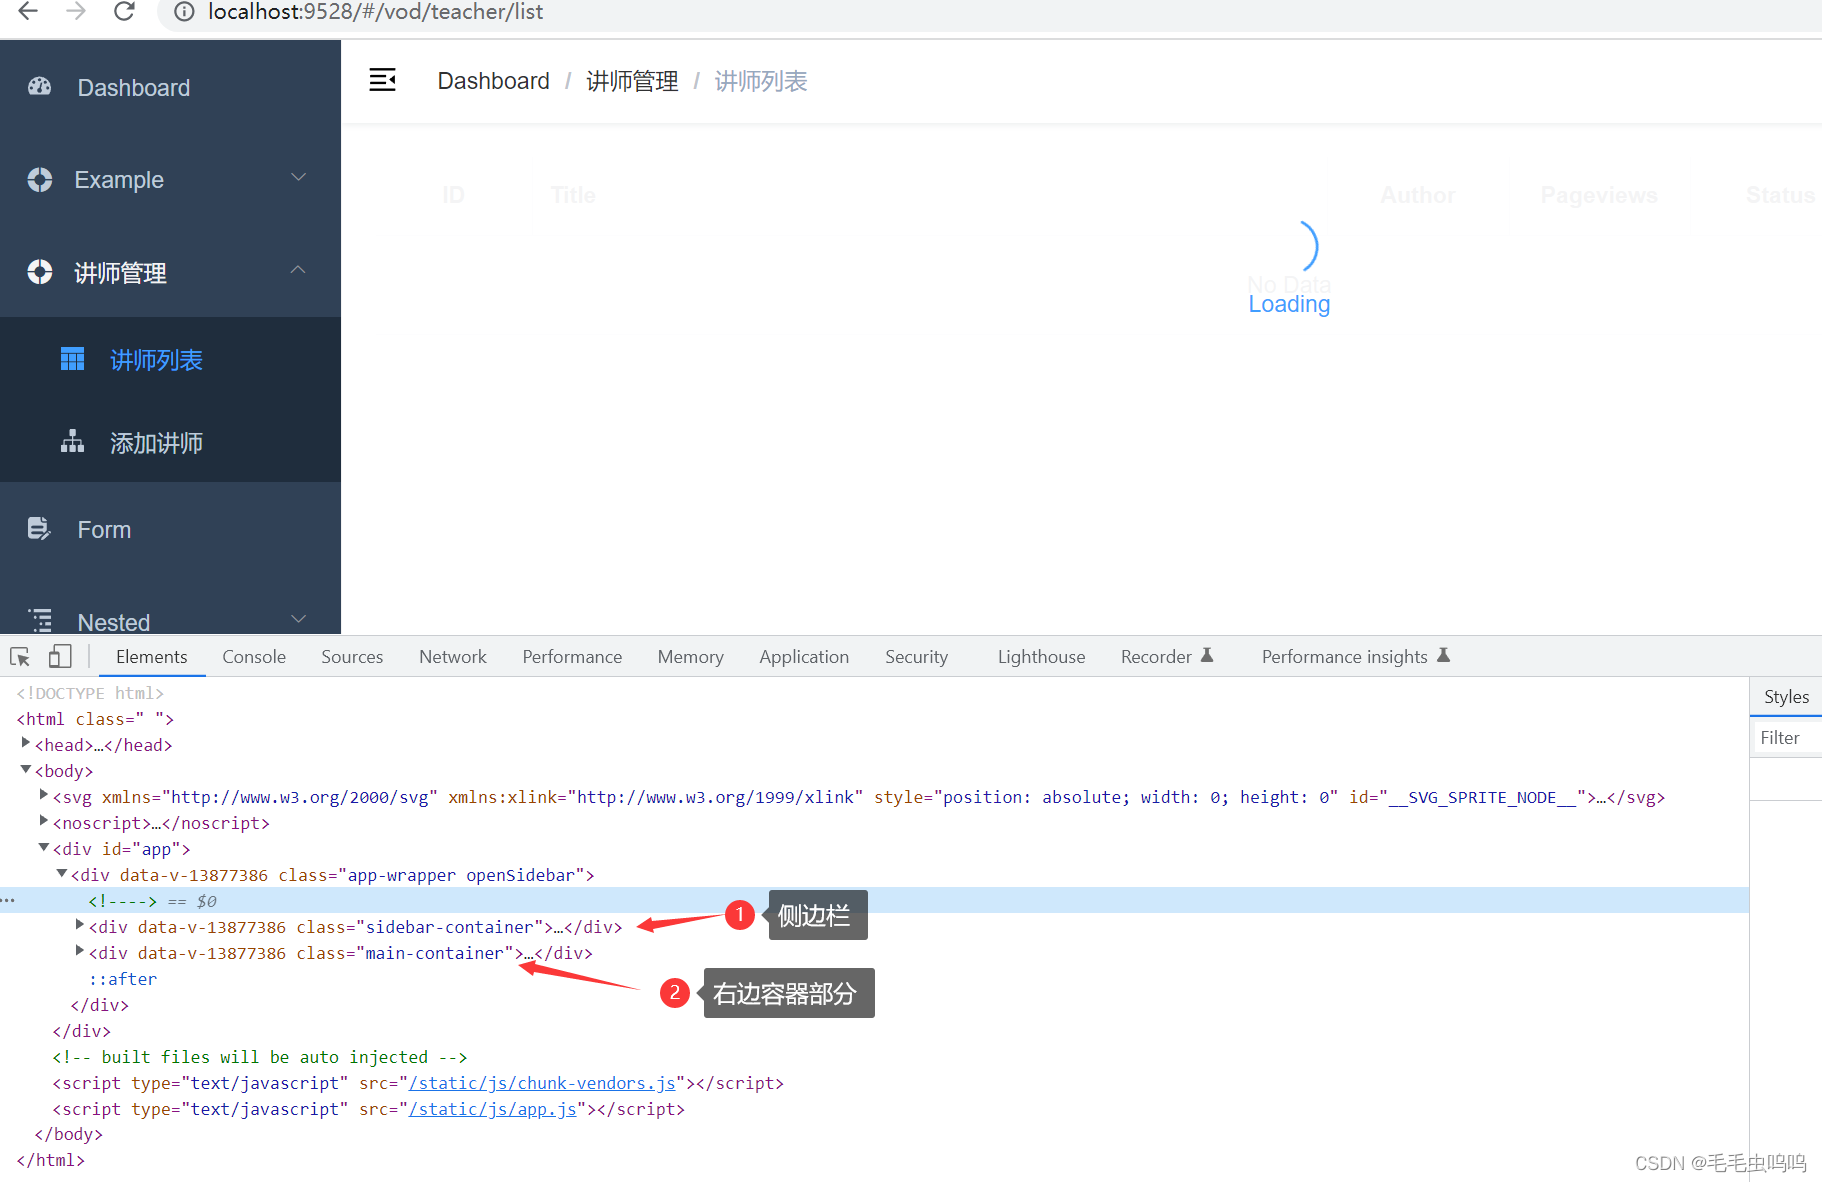Click the Example sidebar icon
Viewport: 1822px width, 1182px height.
40,180
